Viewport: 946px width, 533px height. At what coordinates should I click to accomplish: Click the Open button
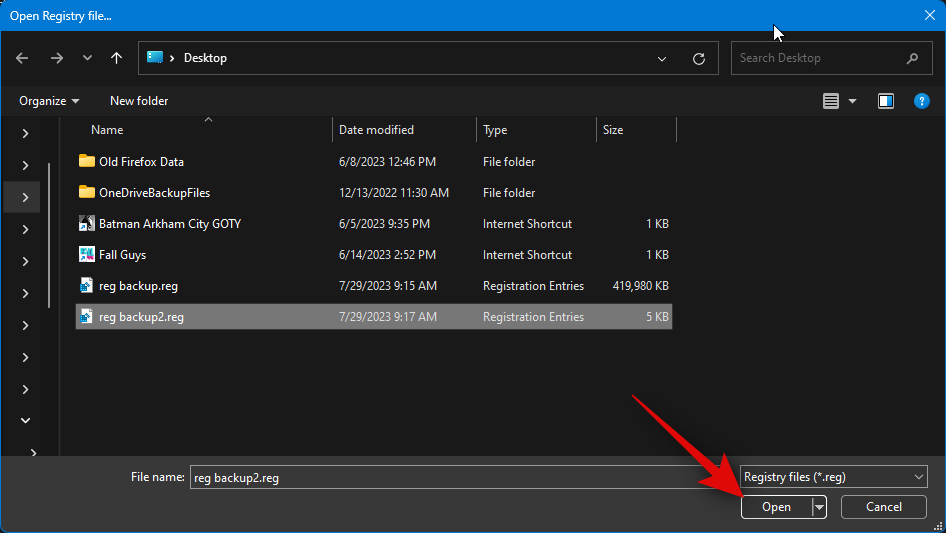coord(776,507)
